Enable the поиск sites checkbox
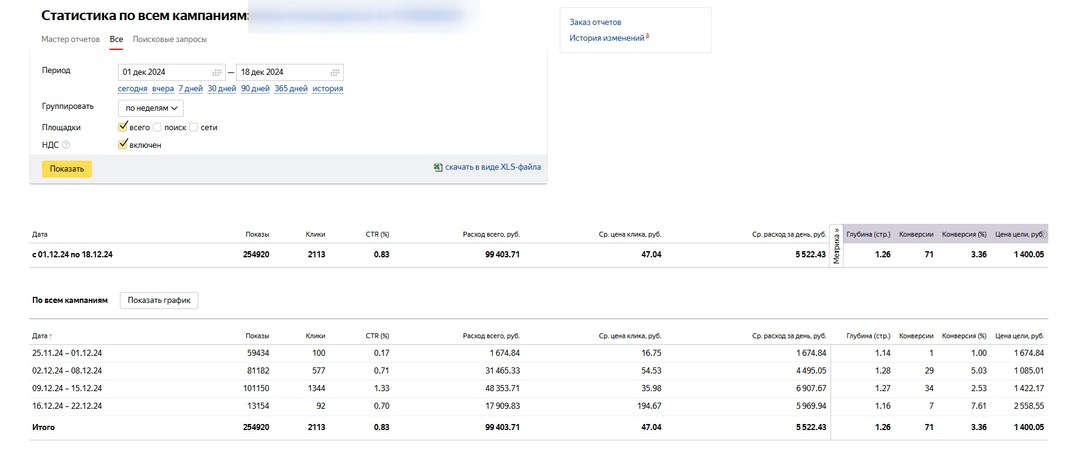1080x455 pixels. [157, 127]
